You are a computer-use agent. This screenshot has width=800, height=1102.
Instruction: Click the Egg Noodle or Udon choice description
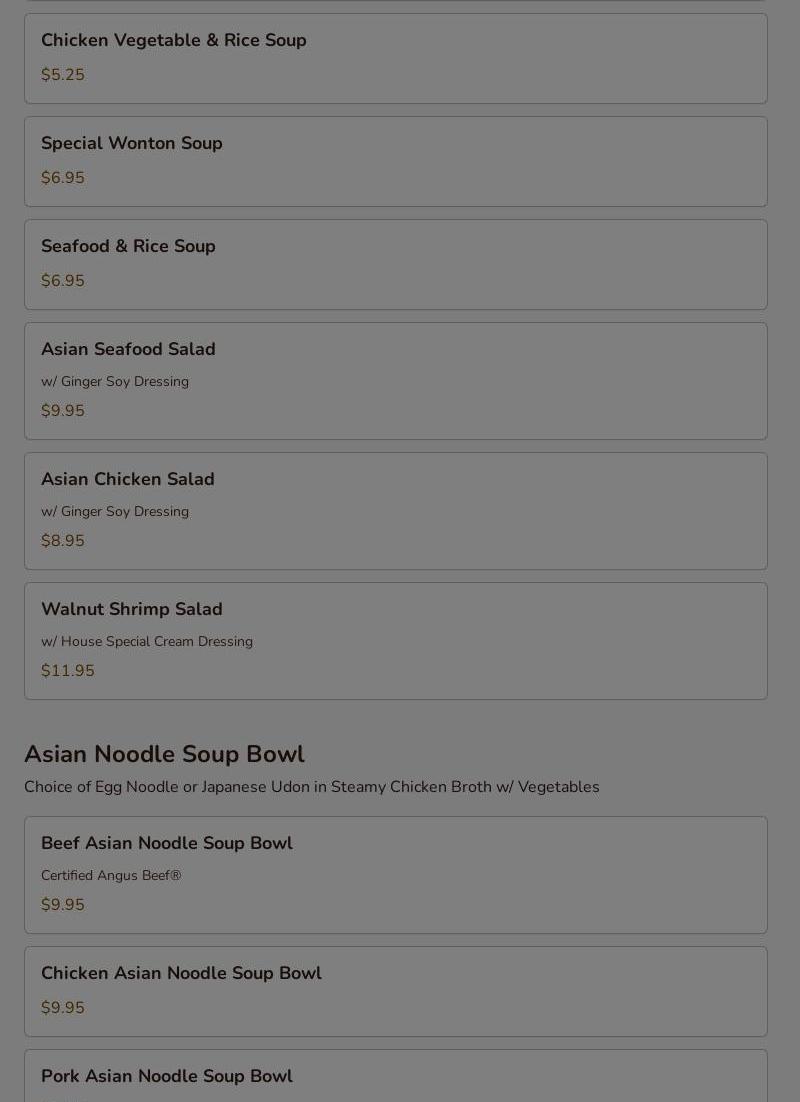click(311, 787)
